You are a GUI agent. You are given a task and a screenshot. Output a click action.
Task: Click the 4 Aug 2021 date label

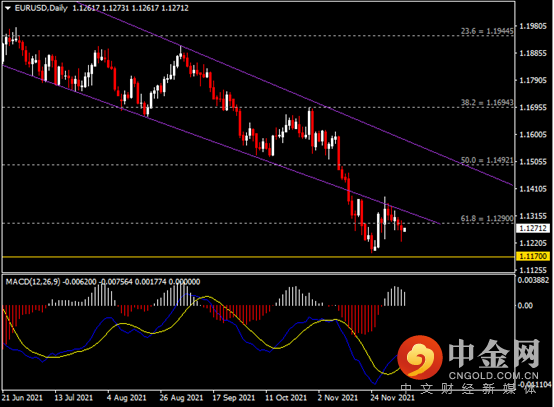[126, 398]
